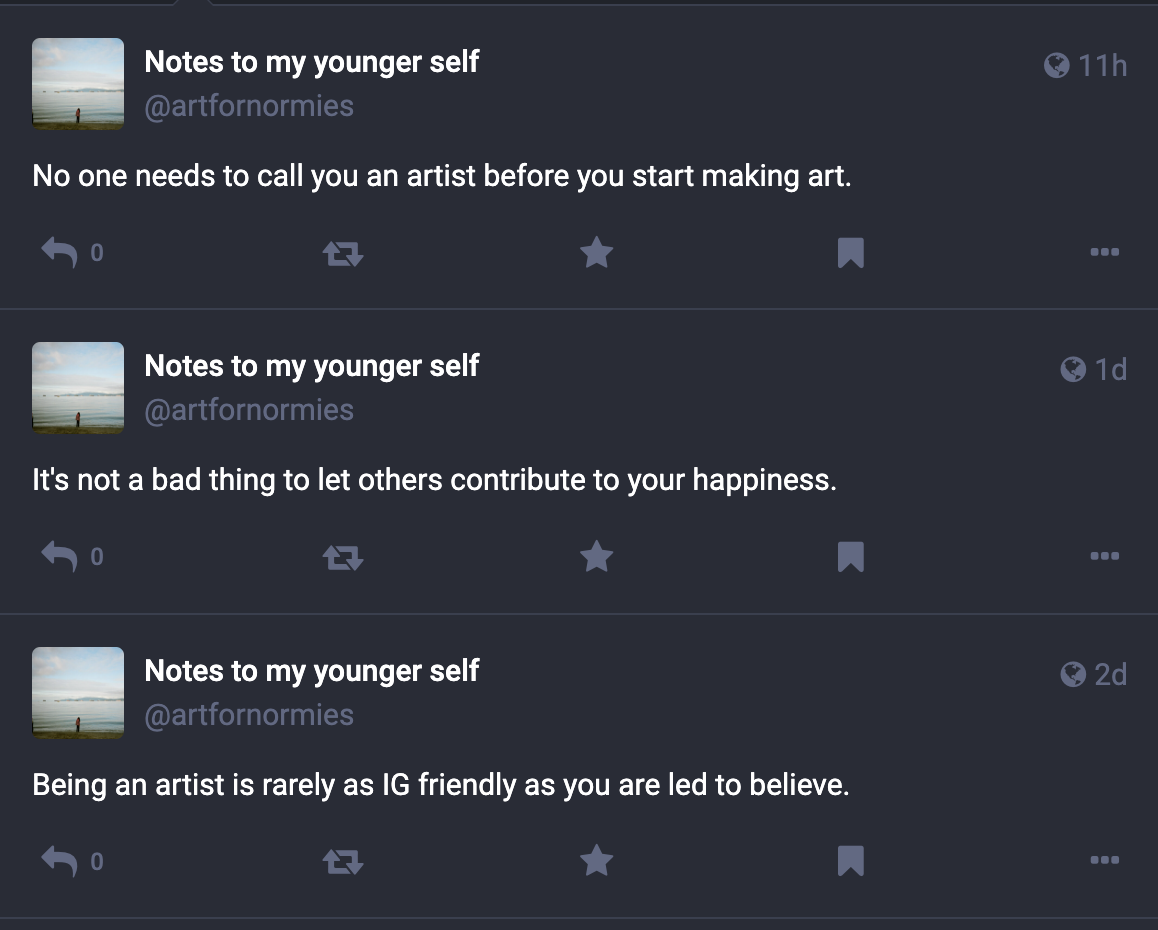Viewport: 1158px width, 930px height.
Task: Open 'Notes to my younger self' profile on happiness post
Action: point(312,366)
